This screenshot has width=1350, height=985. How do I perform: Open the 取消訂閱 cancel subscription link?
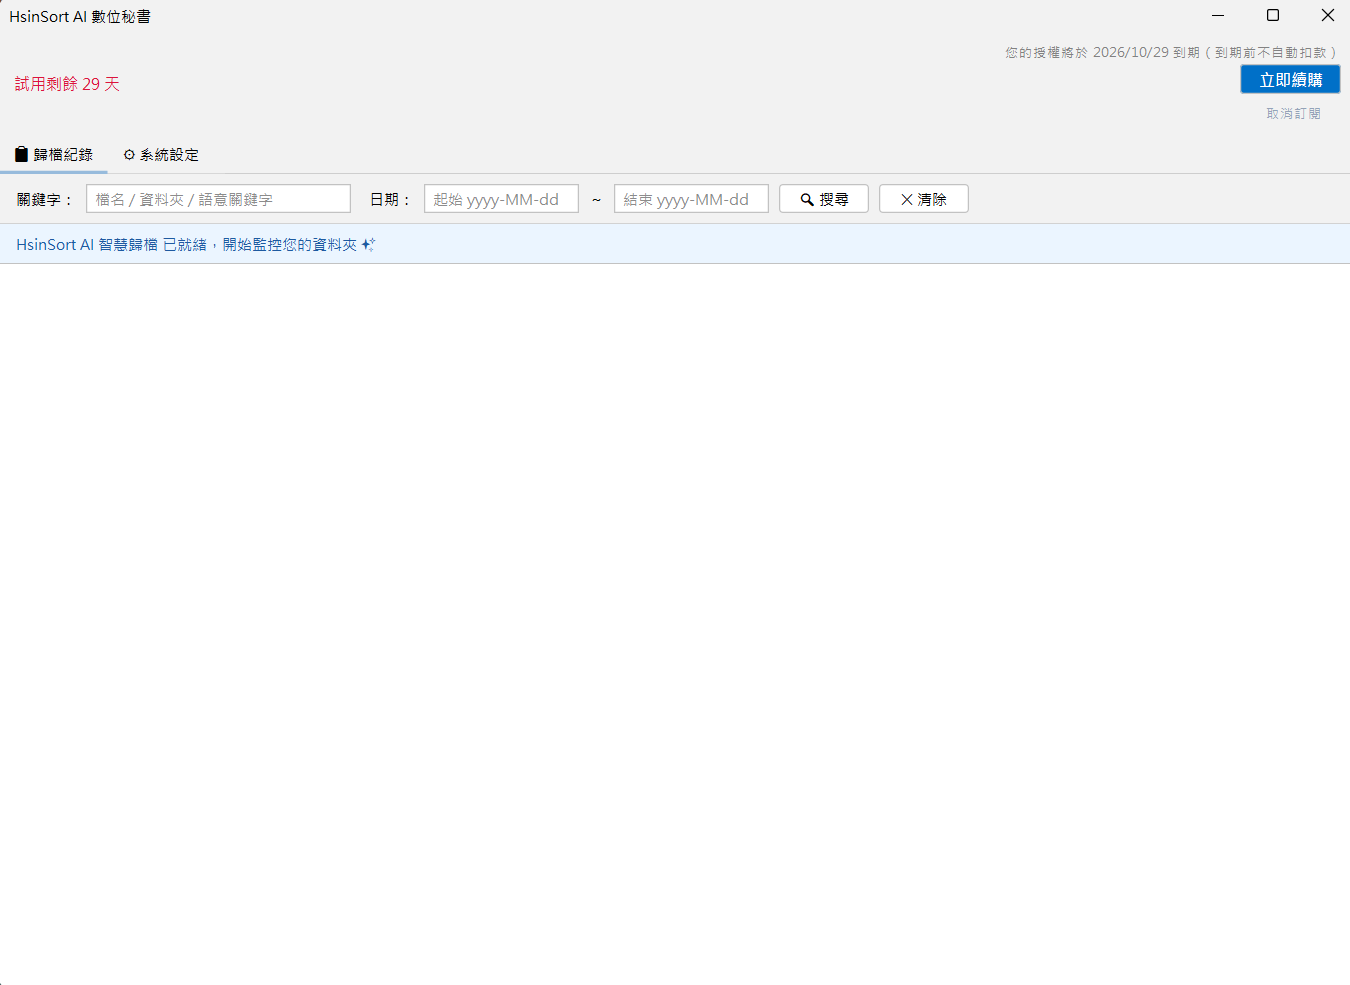1293,114
